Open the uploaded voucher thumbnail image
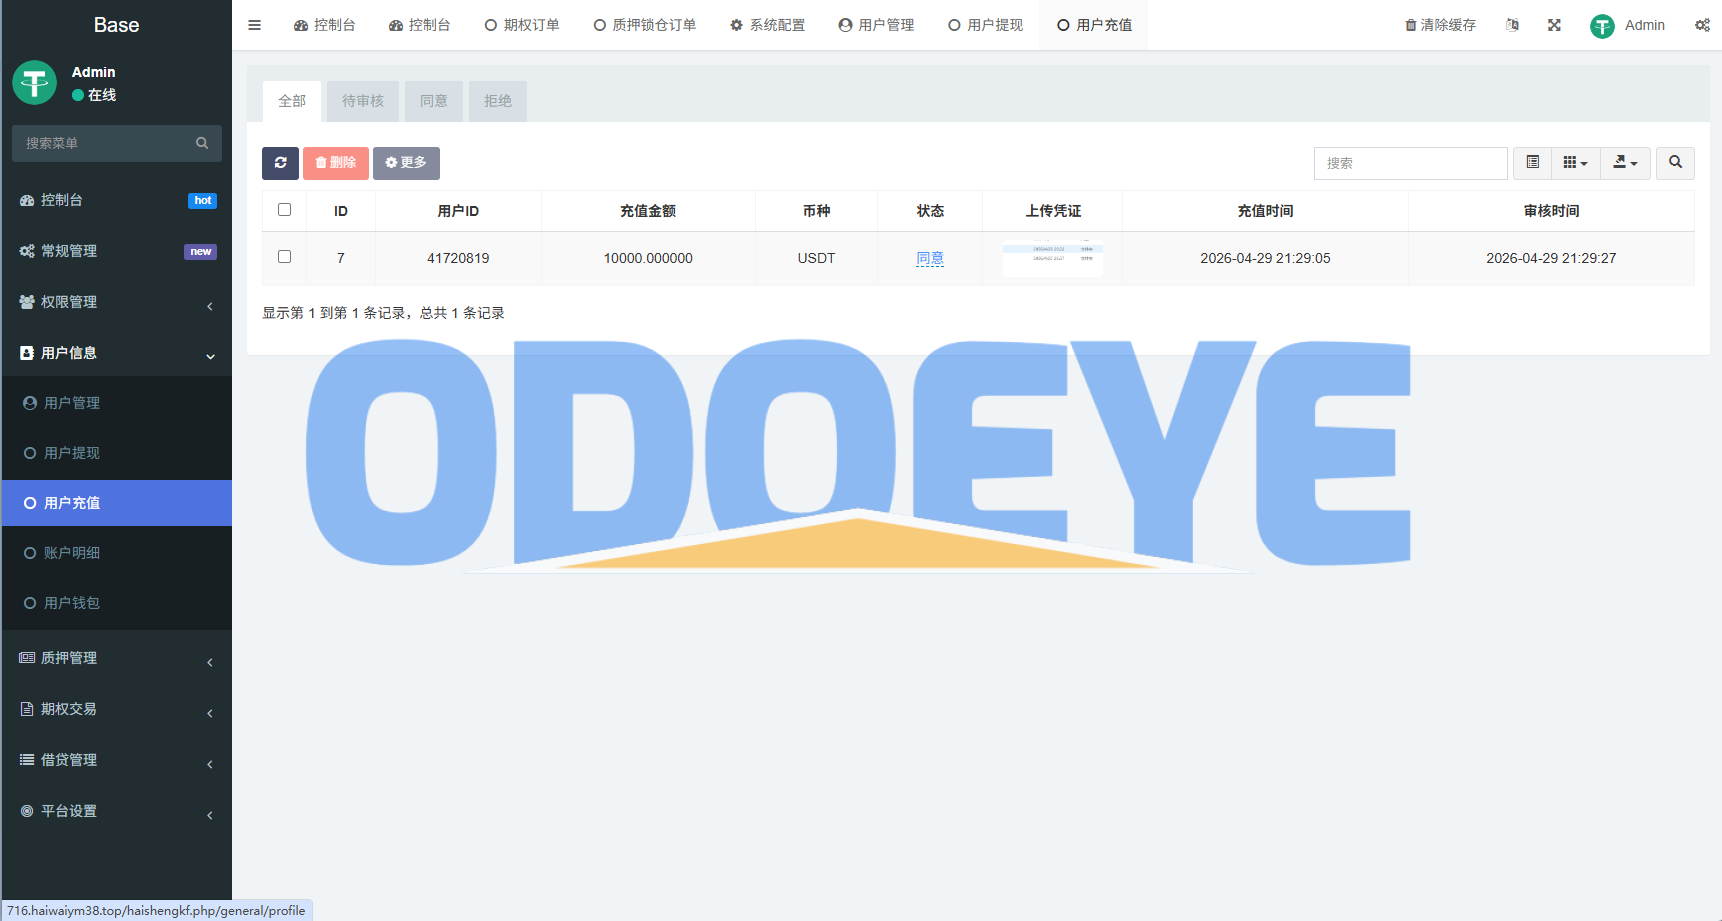 (1053, 259)
